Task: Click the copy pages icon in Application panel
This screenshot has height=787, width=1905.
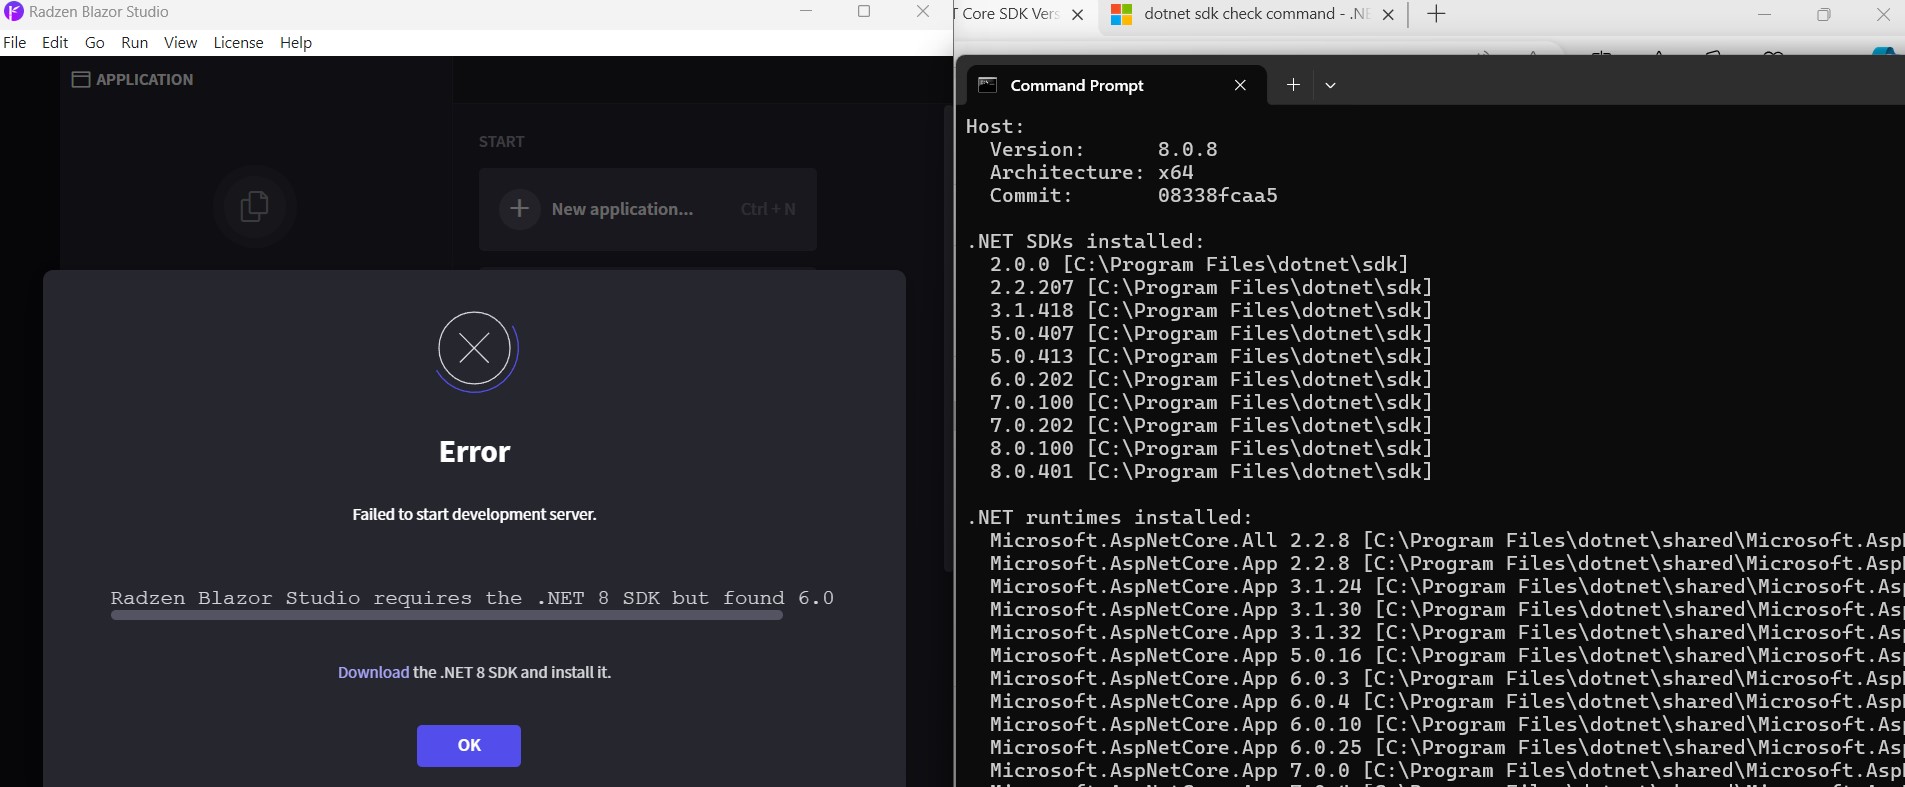Action: click(x=254, y=206)
